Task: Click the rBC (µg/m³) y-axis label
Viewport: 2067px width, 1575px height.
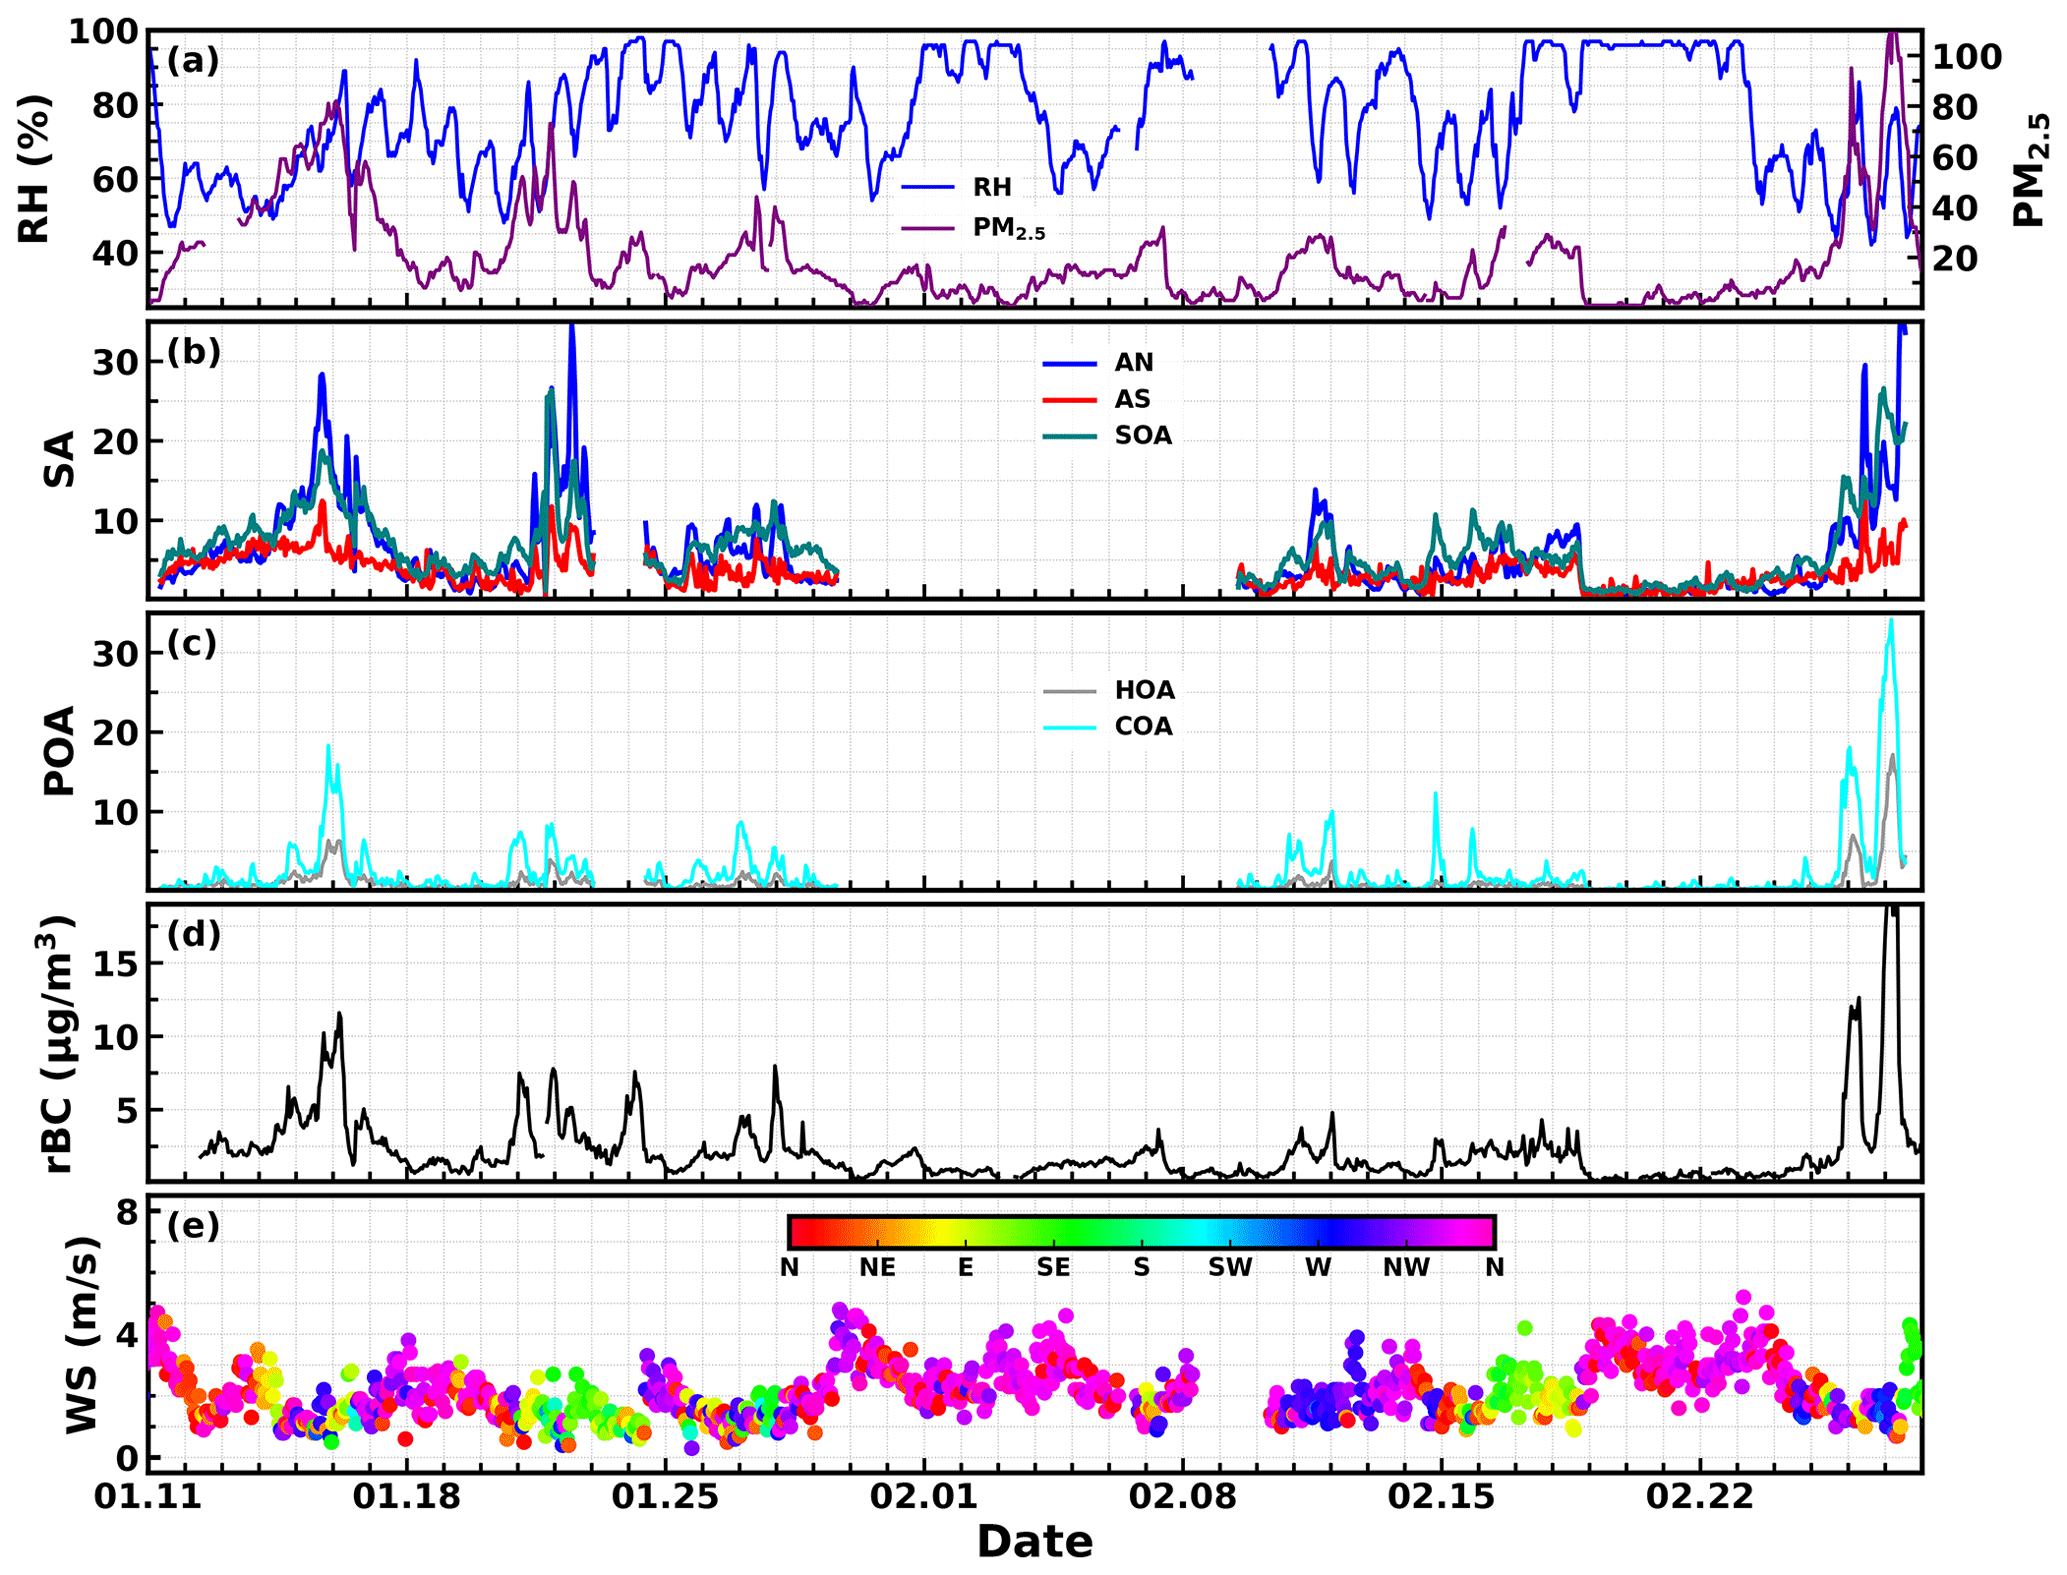Action: 58,1043
